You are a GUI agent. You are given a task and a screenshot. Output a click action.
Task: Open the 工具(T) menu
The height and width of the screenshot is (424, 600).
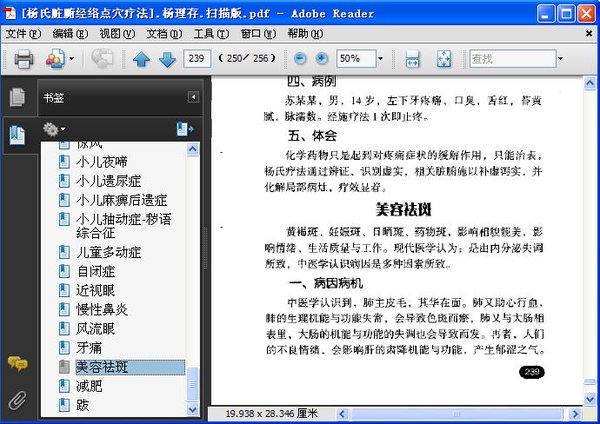click(x=211, y=34)
